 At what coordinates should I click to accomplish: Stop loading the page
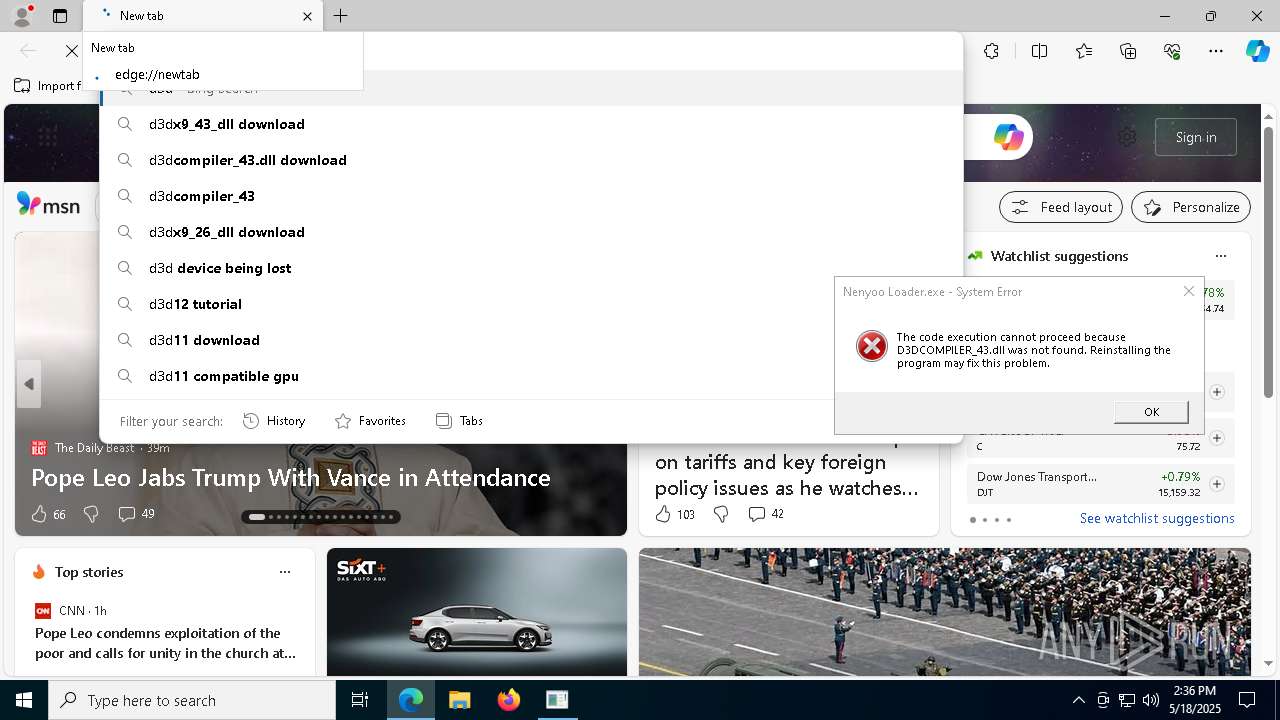coord(71,51)
